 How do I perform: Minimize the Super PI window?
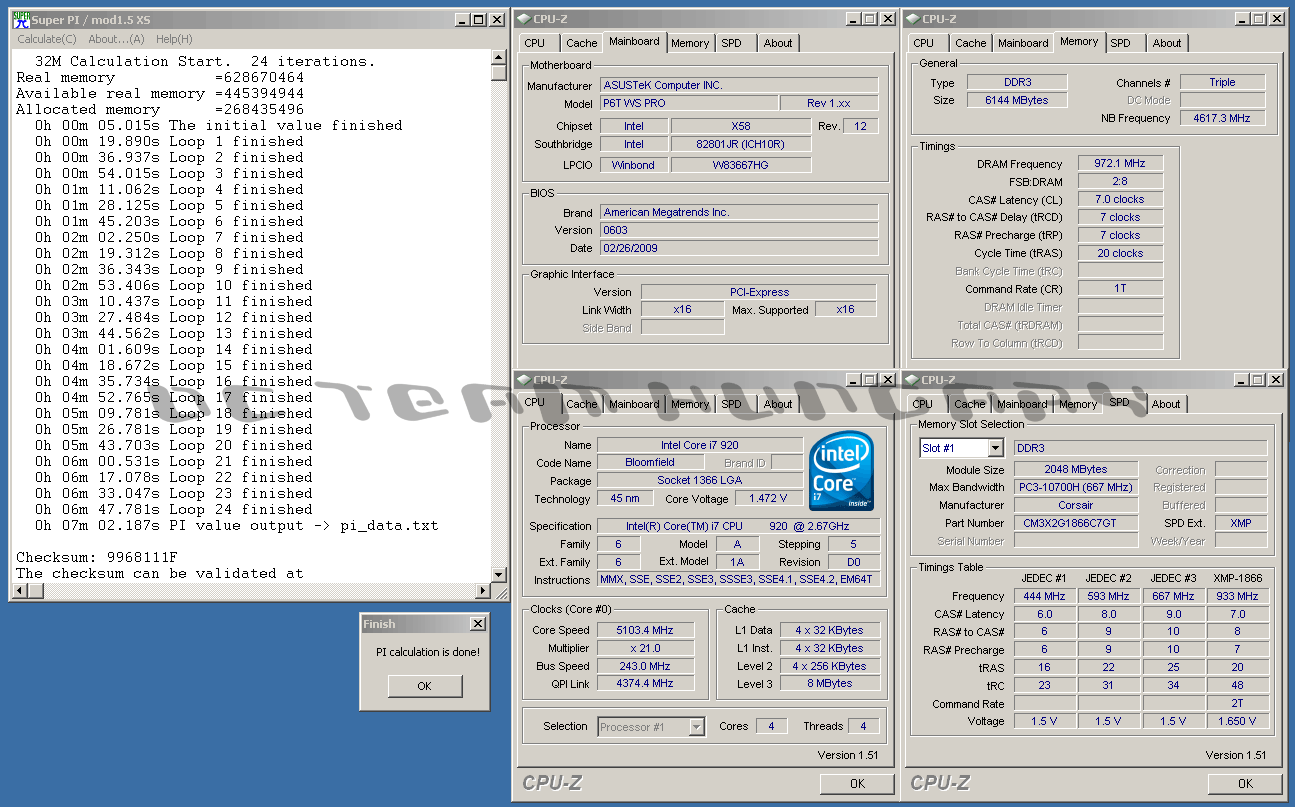tap(461, 19)
